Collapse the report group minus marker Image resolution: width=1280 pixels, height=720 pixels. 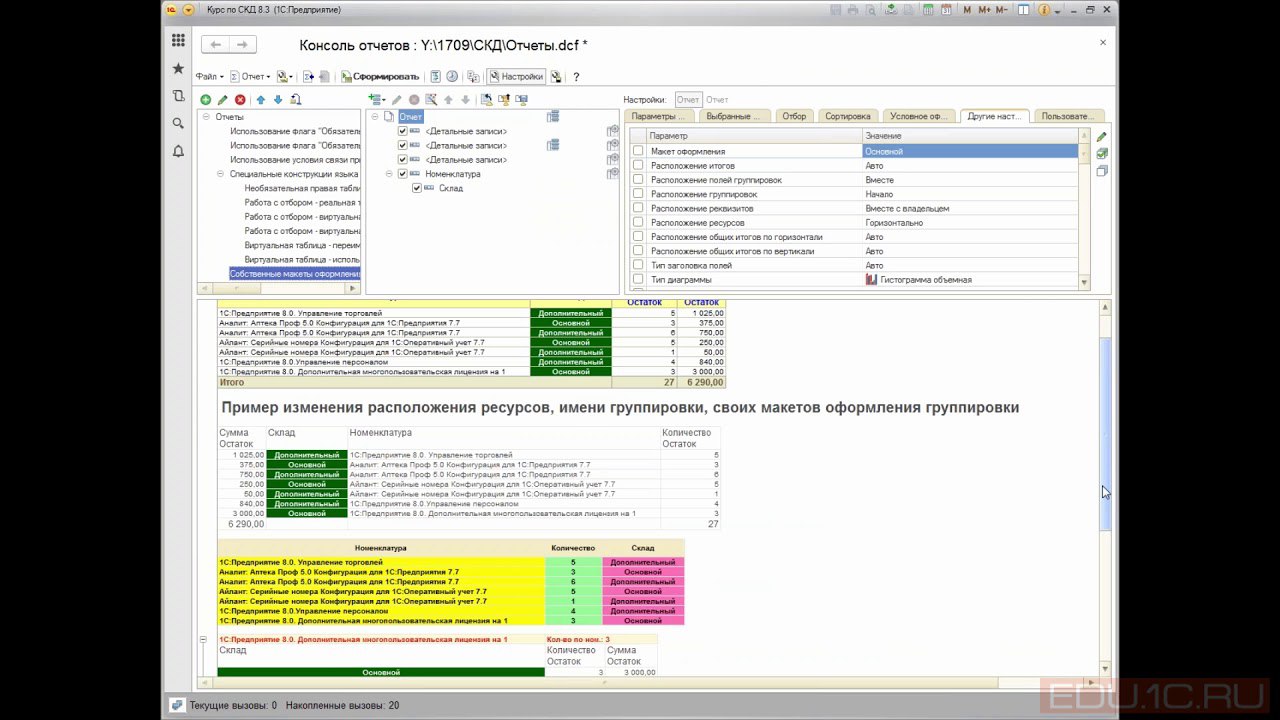click(203, 640)
